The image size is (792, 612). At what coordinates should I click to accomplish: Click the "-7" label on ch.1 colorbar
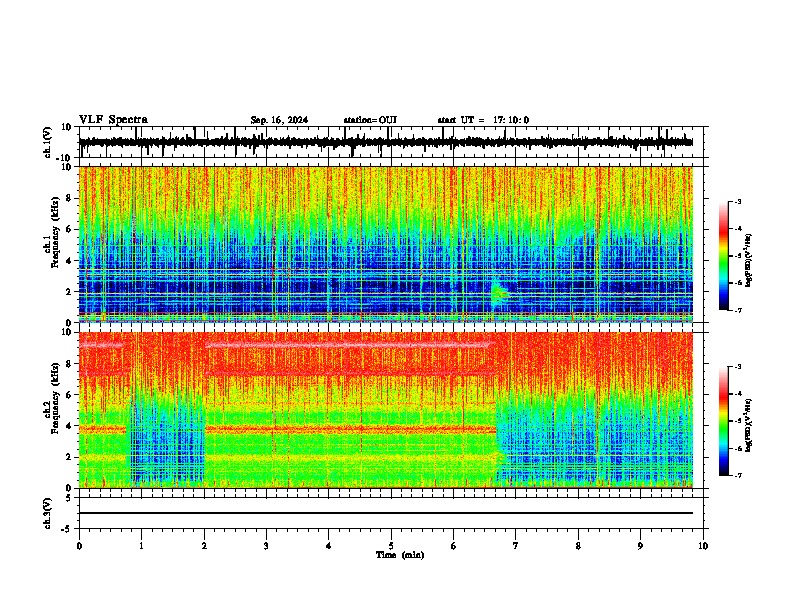[737, 310]
